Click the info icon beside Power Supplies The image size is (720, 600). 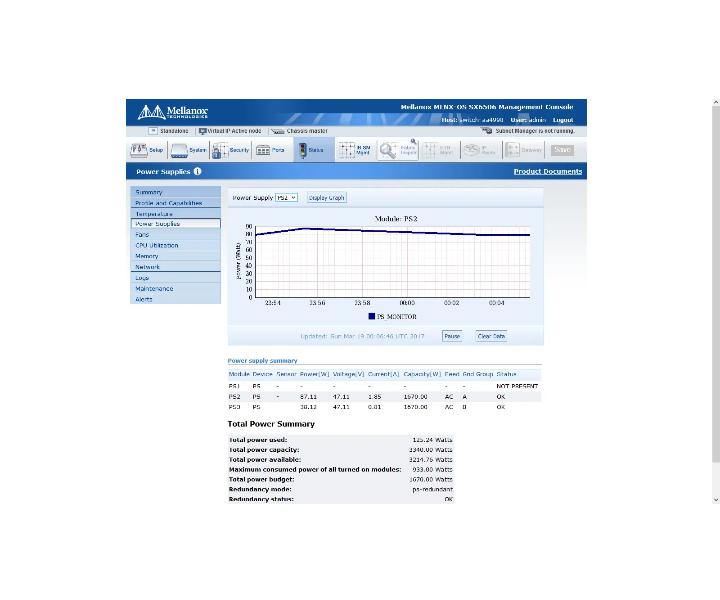197,172
